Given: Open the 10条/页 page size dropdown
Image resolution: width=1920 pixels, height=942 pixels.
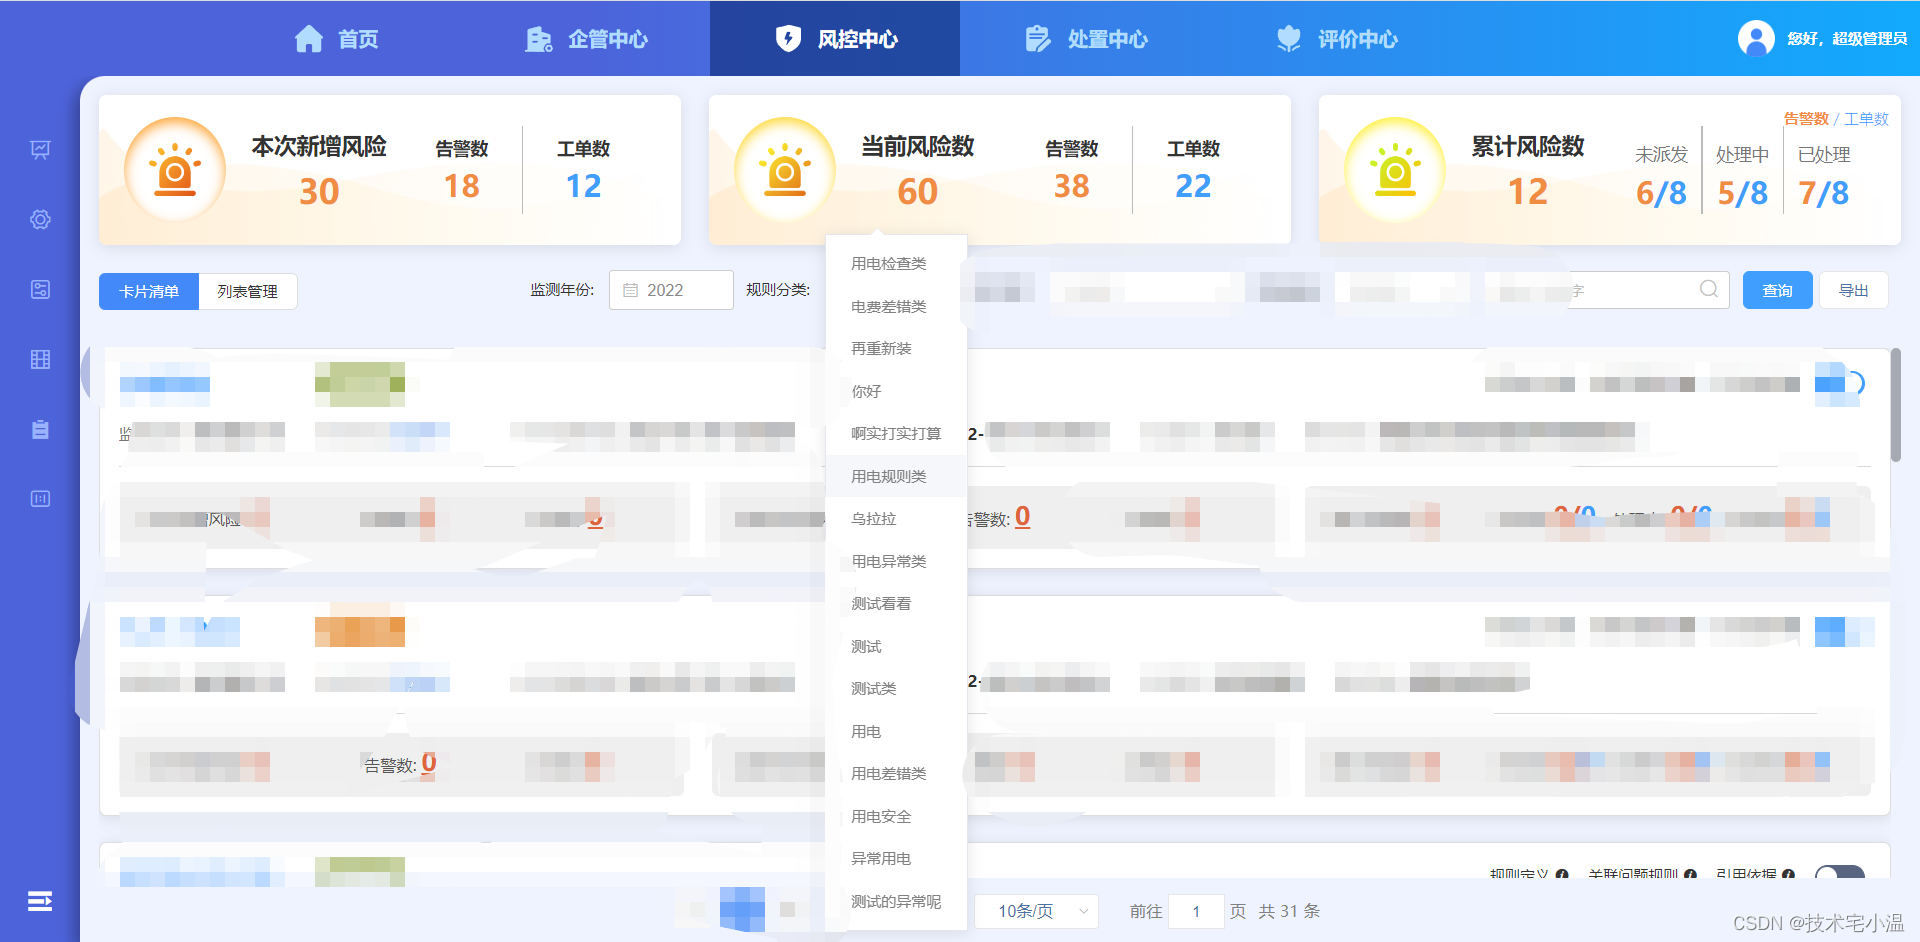Looking at the screenshot, I should [1036, 911].
